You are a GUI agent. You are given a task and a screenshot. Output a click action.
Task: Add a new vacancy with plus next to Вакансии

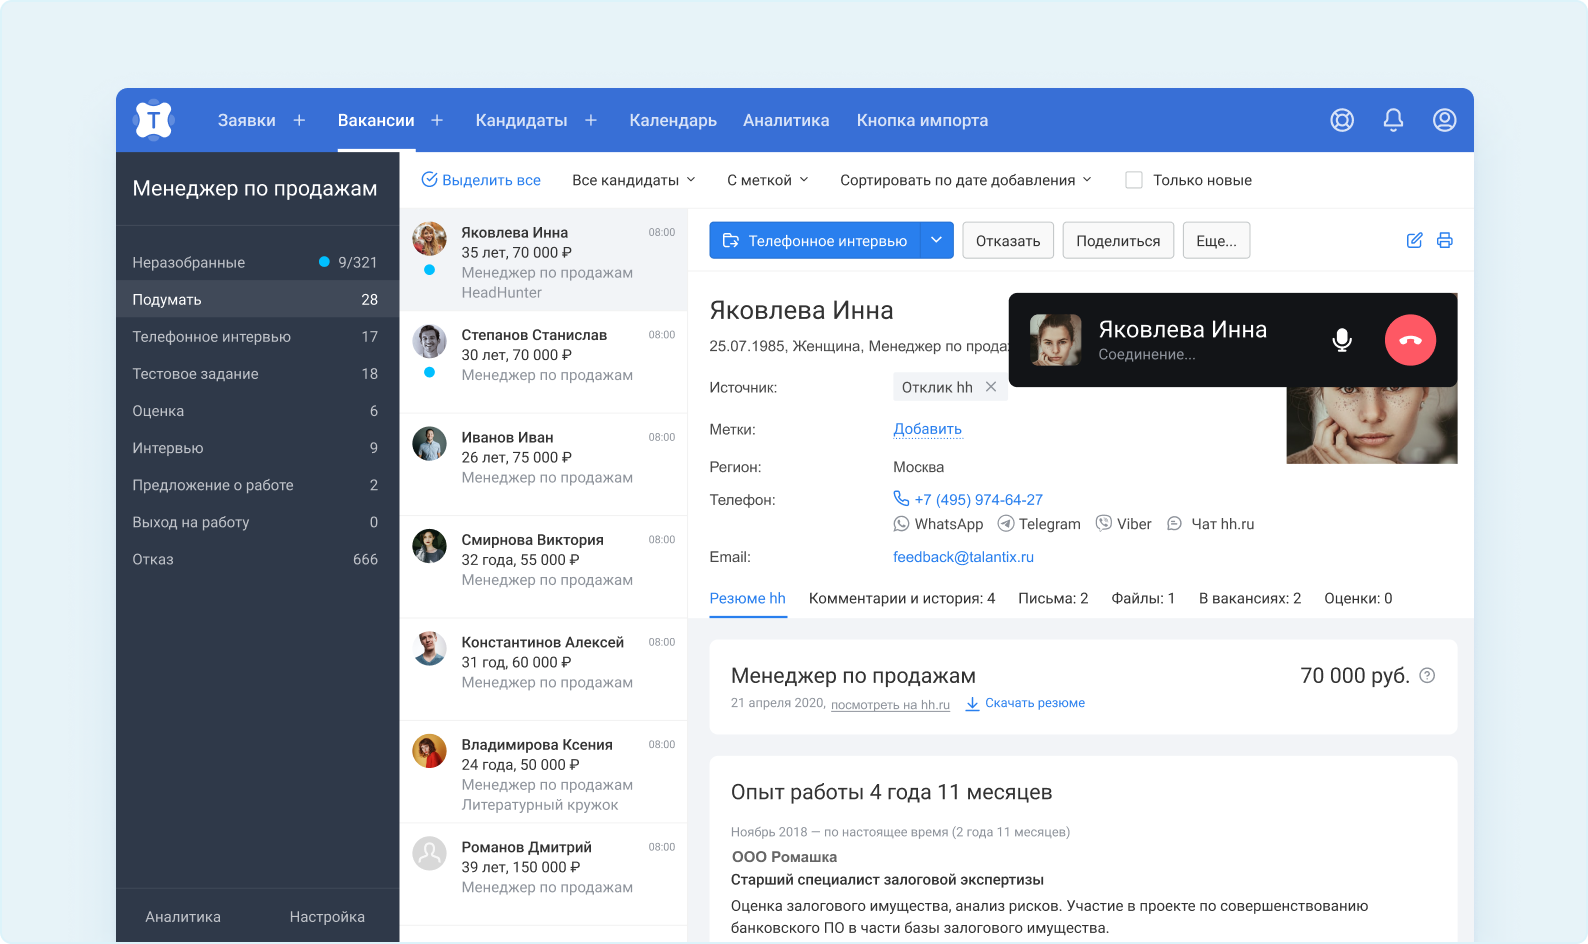coord(437,120)
